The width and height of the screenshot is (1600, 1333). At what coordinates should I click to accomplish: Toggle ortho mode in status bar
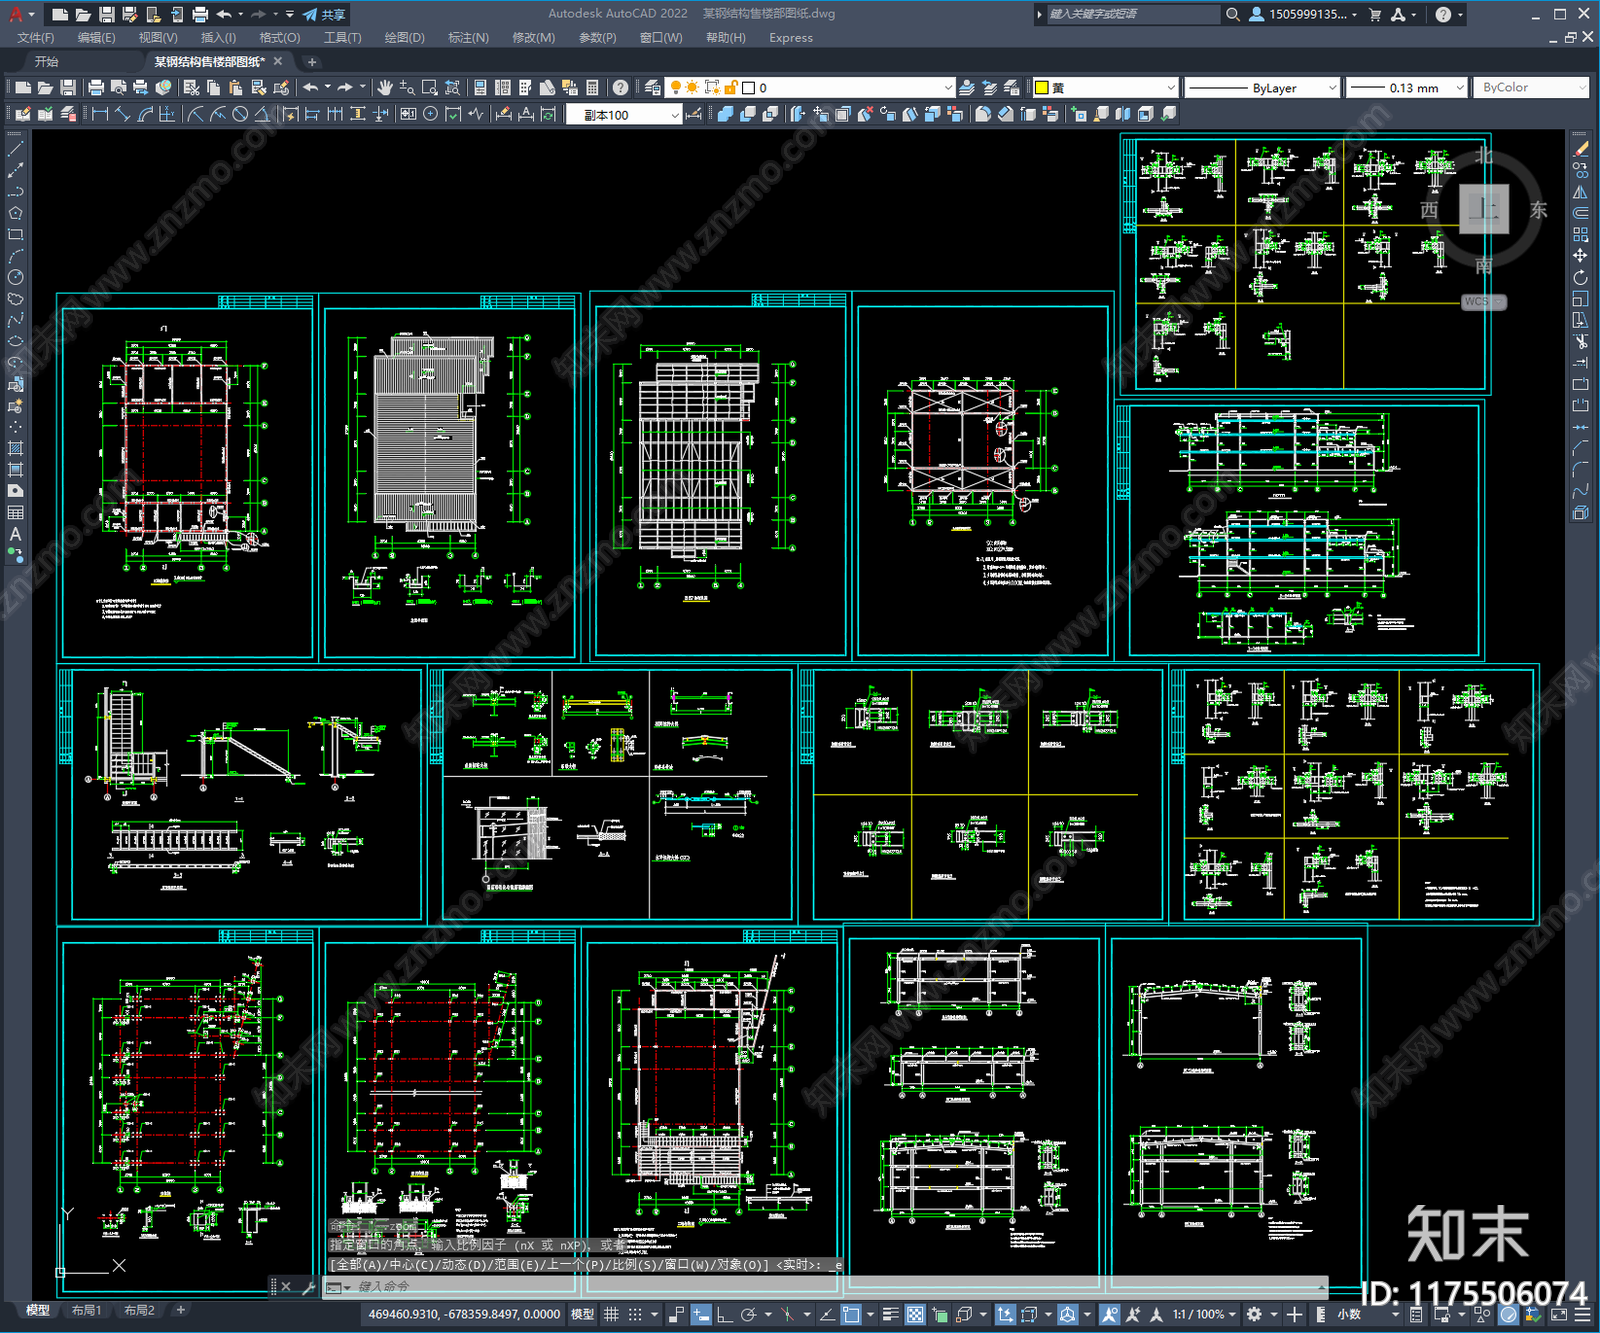point(724,1314)
